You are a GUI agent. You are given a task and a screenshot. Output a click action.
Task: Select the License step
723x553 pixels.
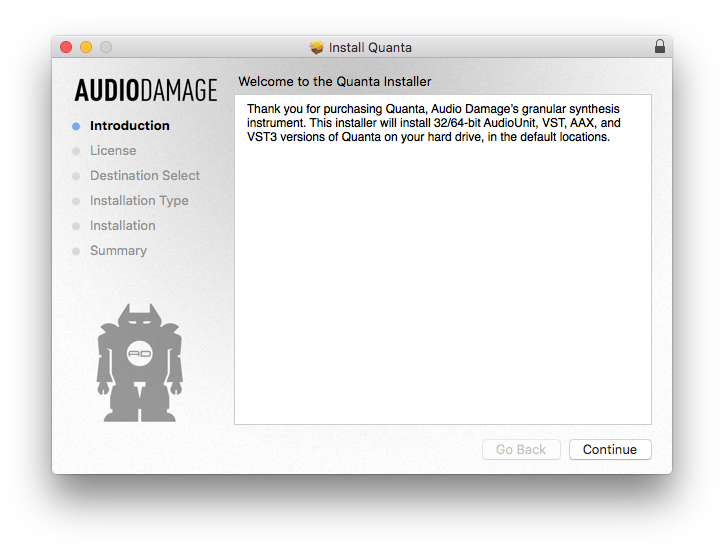(113, 150)
